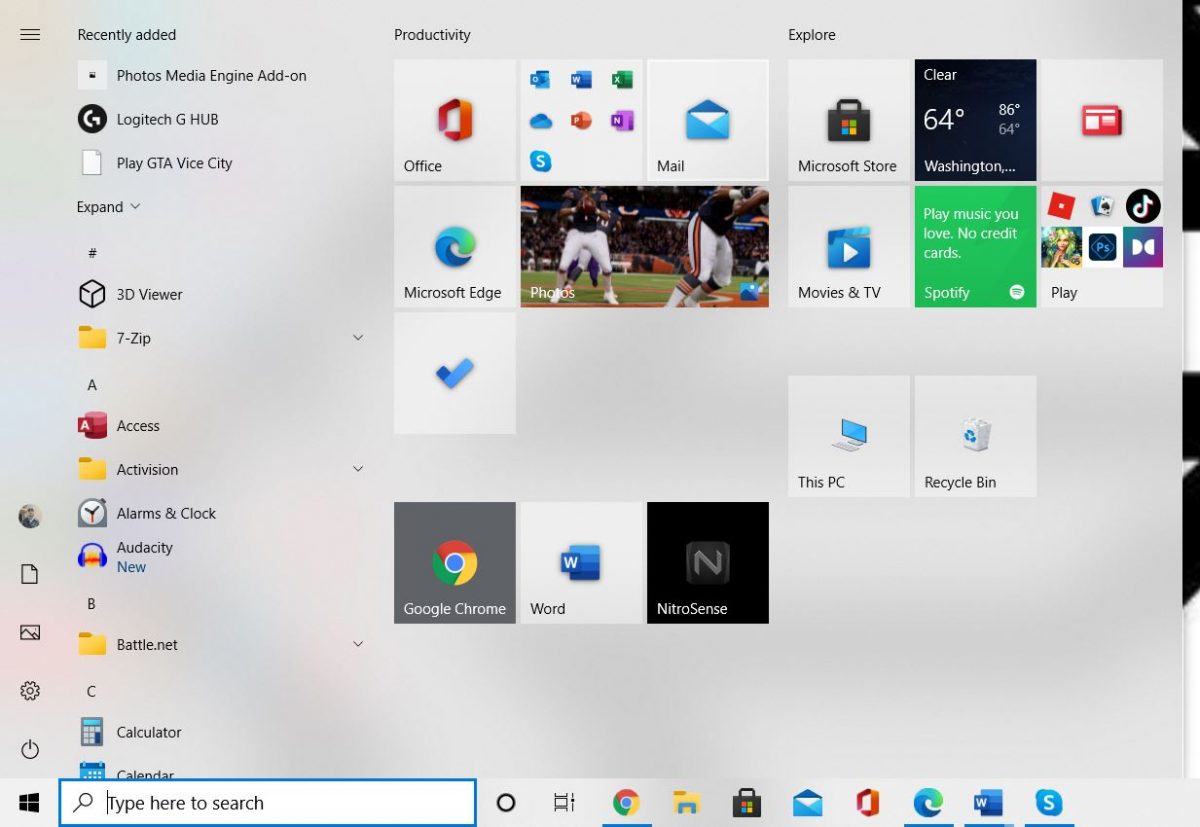The width and height of the screenshot is (1200, 827).
Task: Open the Washington weather tile
Action: point(975,120)
